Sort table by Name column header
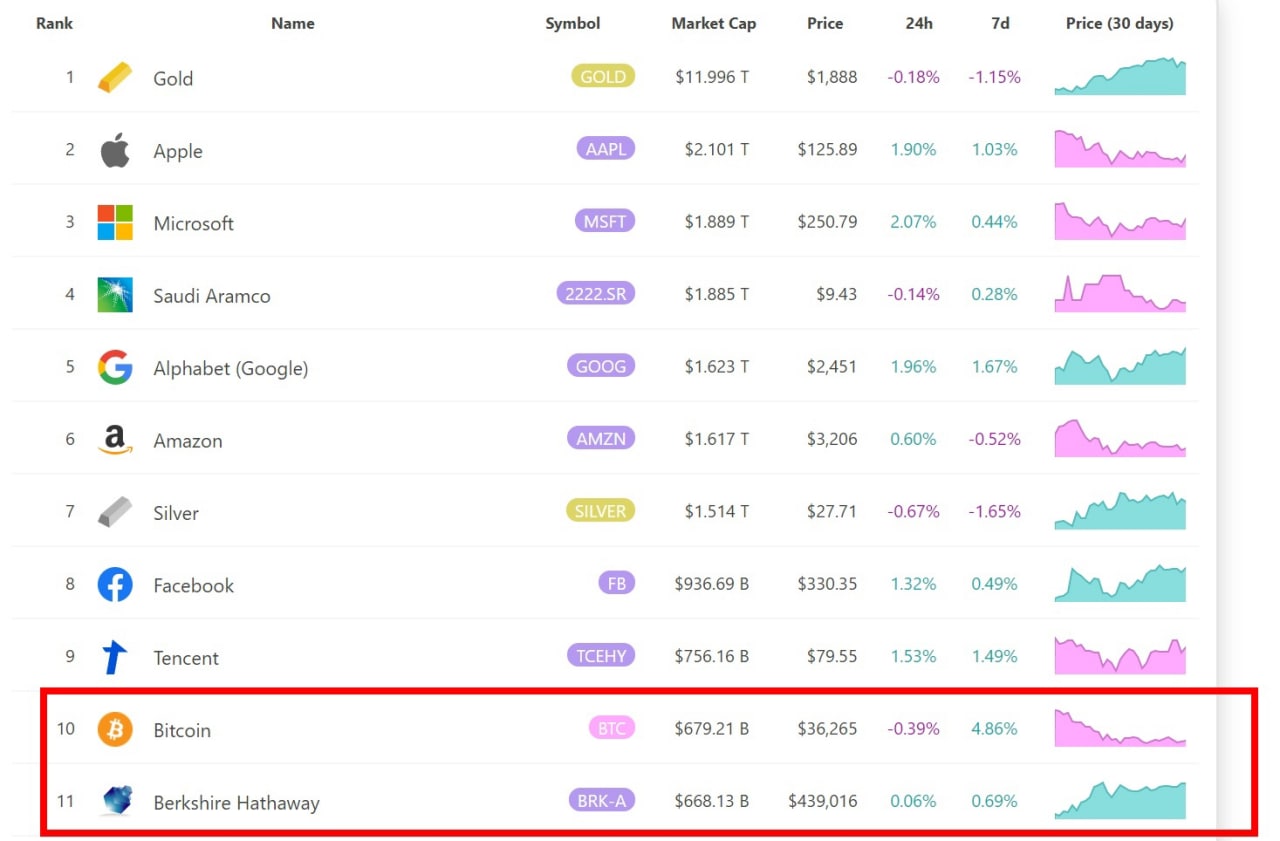This screenshot has height=841, width=1280. pyautogui.click(x=293, y=23)
